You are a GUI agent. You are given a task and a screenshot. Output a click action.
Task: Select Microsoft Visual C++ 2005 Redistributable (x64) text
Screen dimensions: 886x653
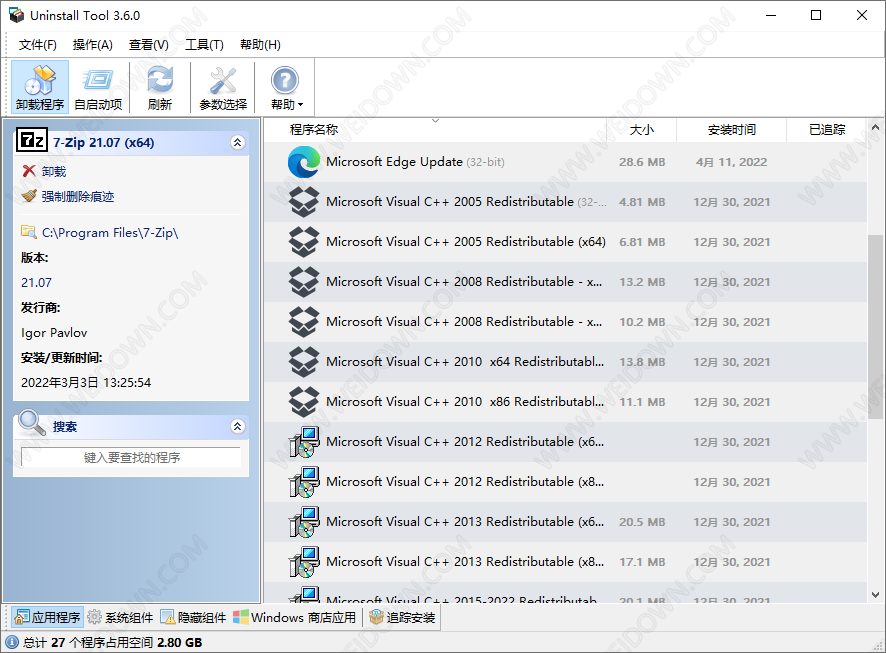click(466, 242)
